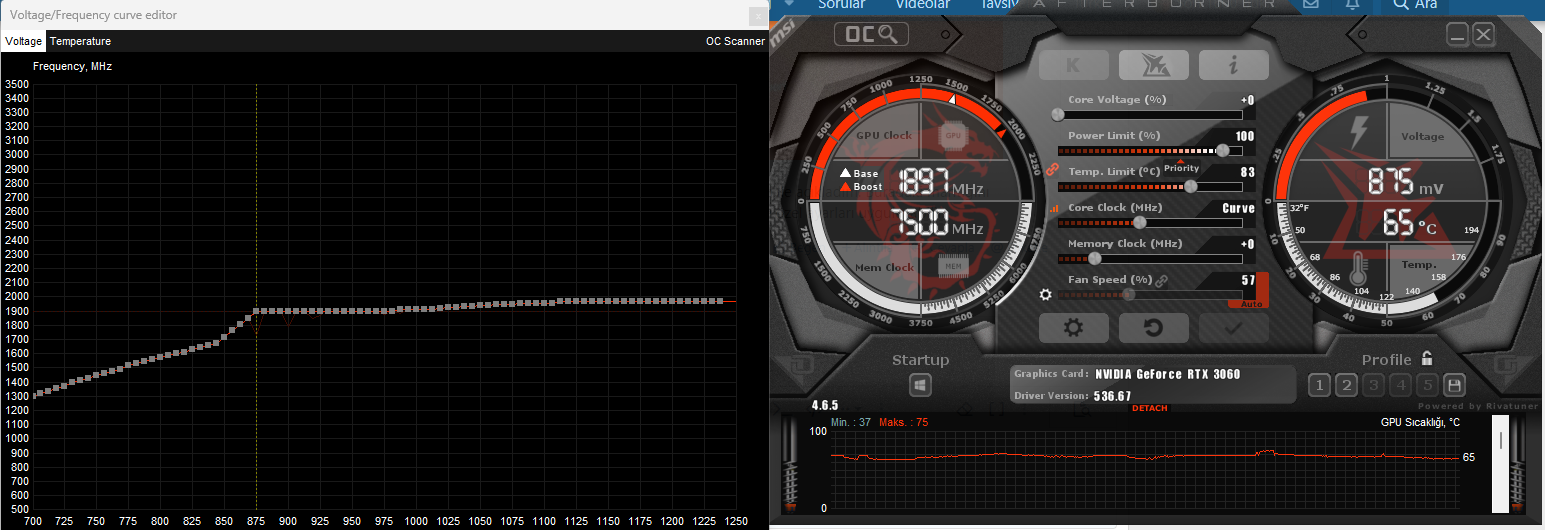Click the Temp. Limit slider handle
Image resolution: width=1545 pixels, height=530 pixels.
(1190, 187)
